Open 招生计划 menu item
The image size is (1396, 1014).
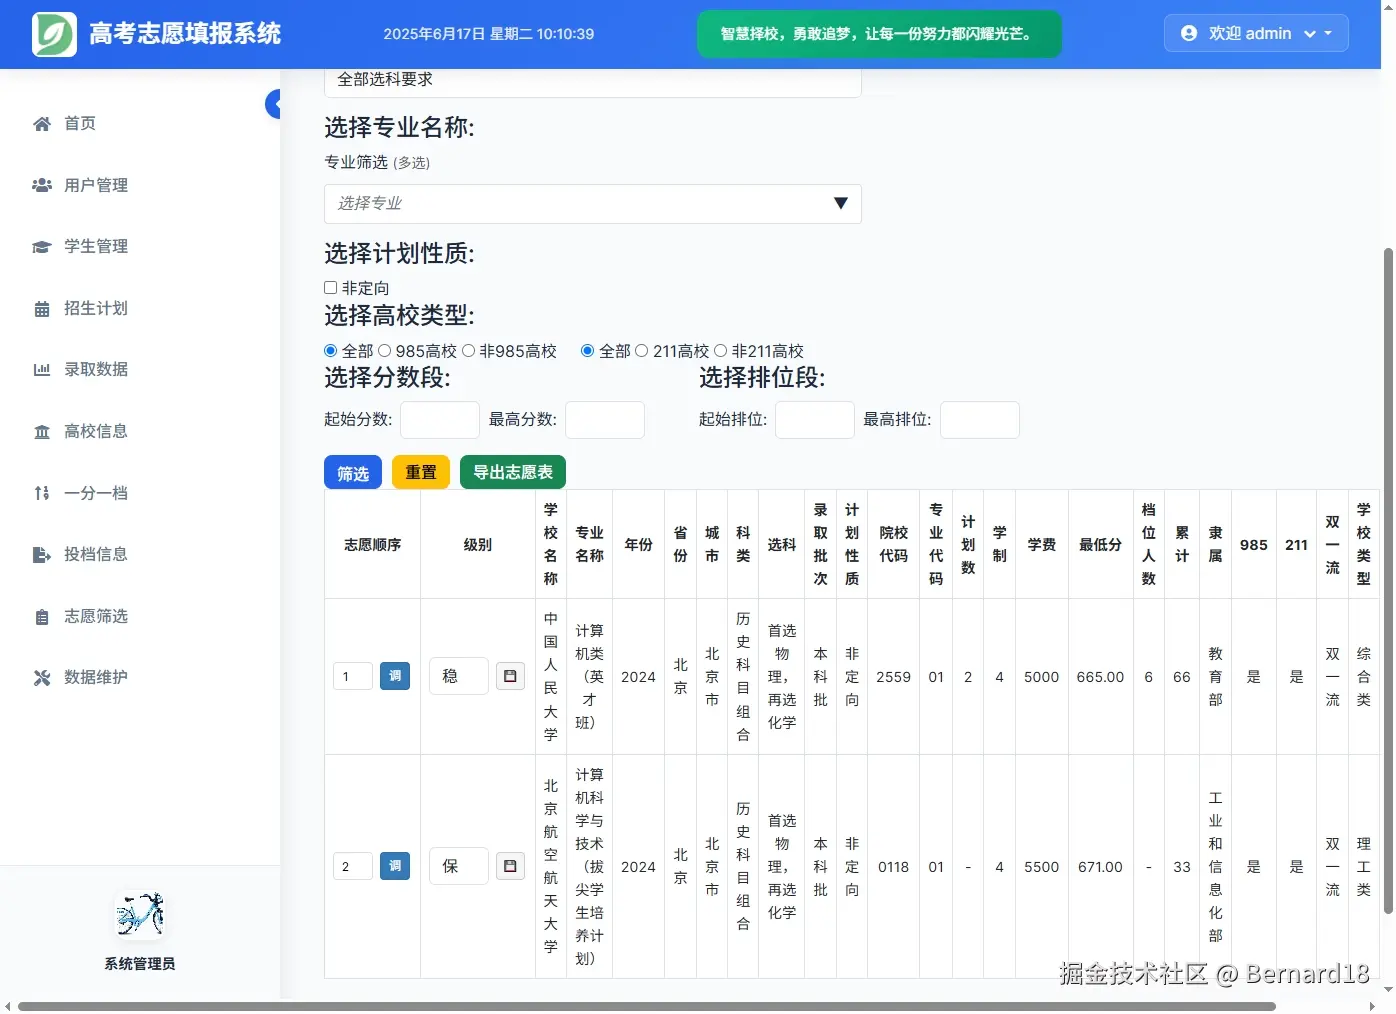[x=96, y=309]
